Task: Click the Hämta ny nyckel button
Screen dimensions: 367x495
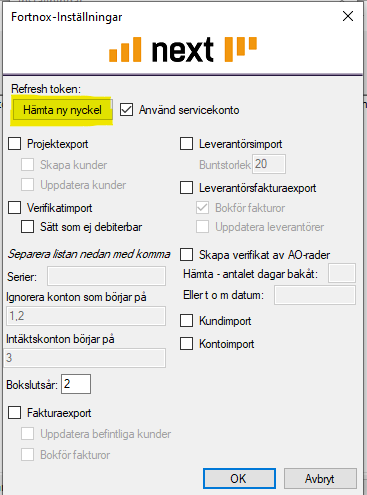Action: [63, 110]
